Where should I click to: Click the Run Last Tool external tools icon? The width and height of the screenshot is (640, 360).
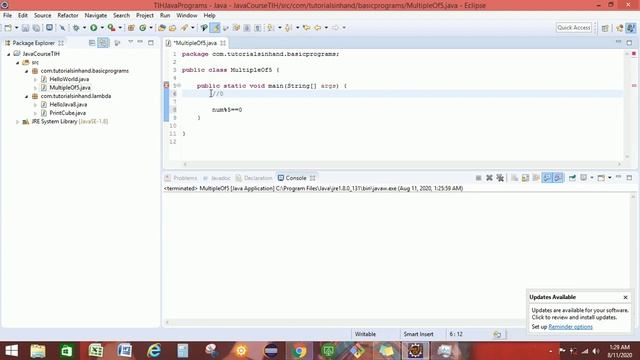click(111, 28)
